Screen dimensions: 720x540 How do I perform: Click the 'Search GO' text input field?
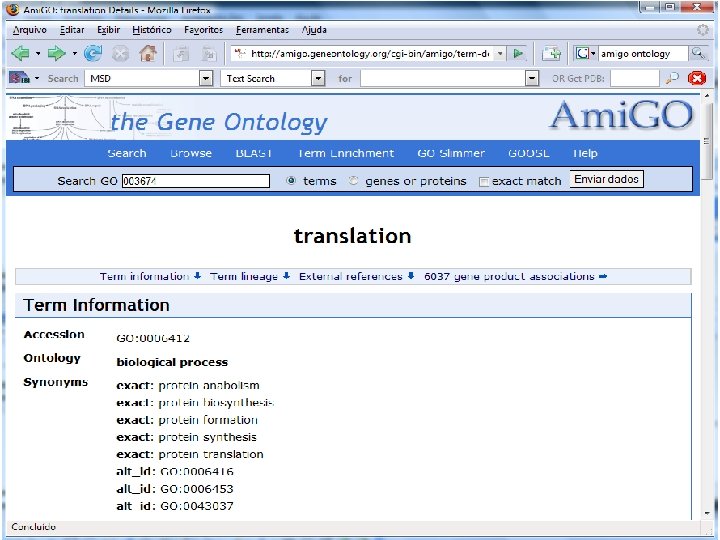point(196,181)
